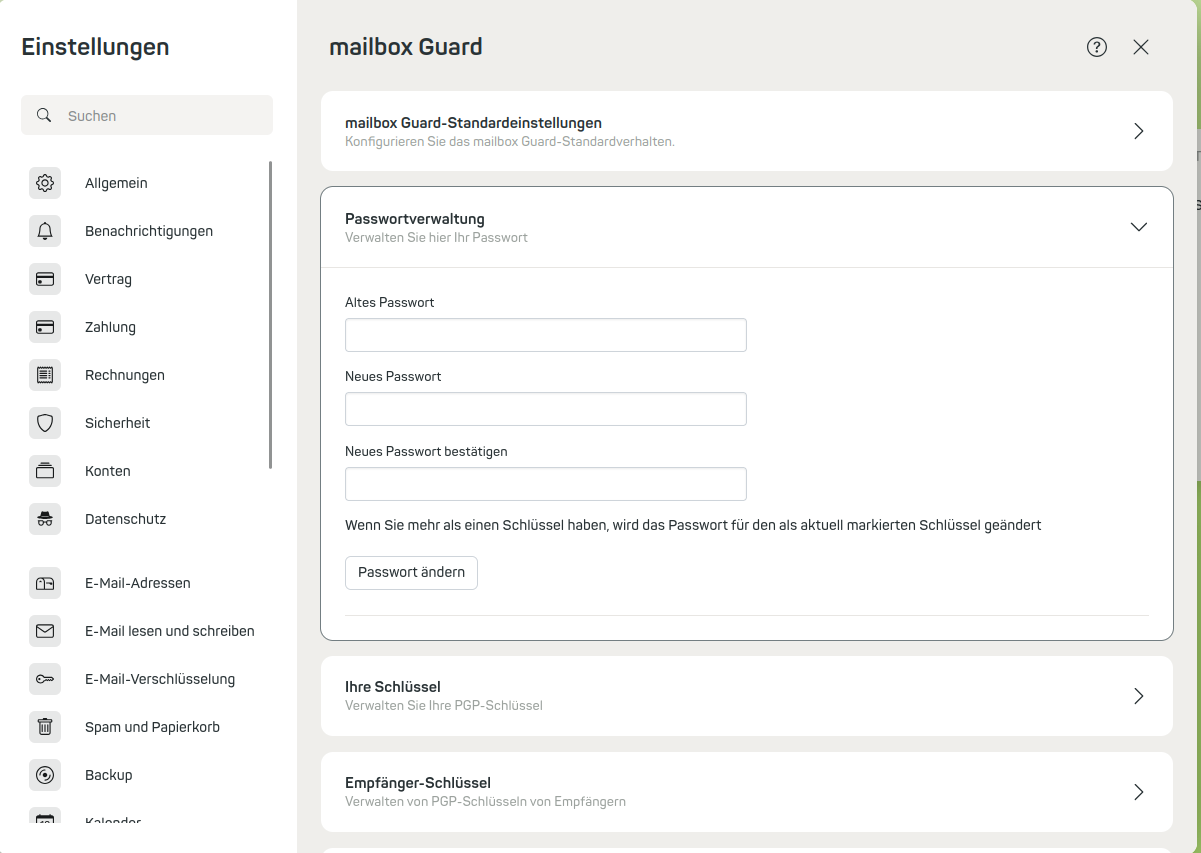Click the Benachrichtigungen bell icon
This screenshot has height=853, width=1201.
[45, 231]
